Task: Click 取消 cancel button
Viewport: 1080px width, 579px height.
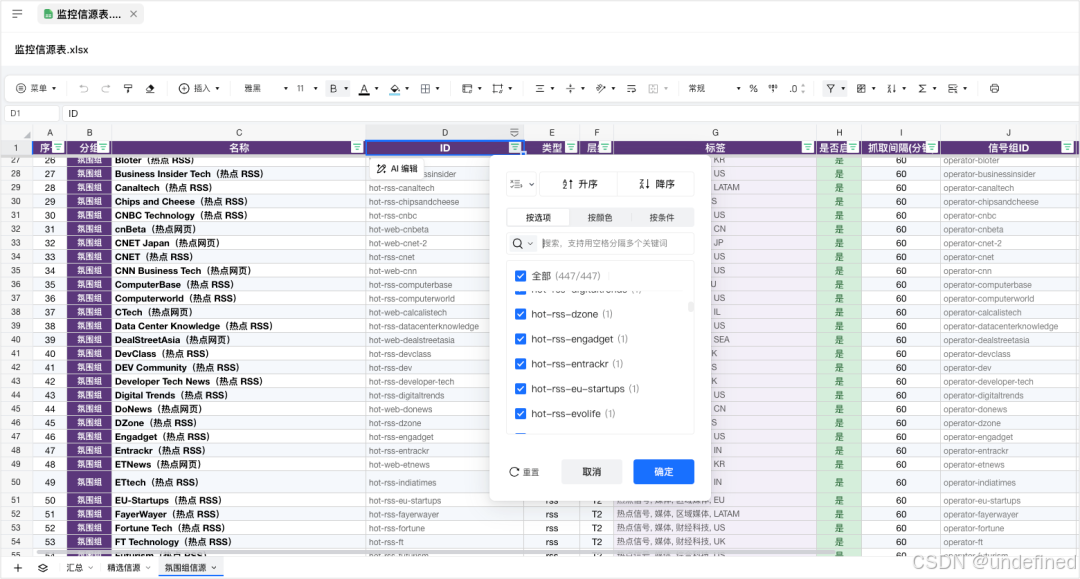Action: [592, 472]
